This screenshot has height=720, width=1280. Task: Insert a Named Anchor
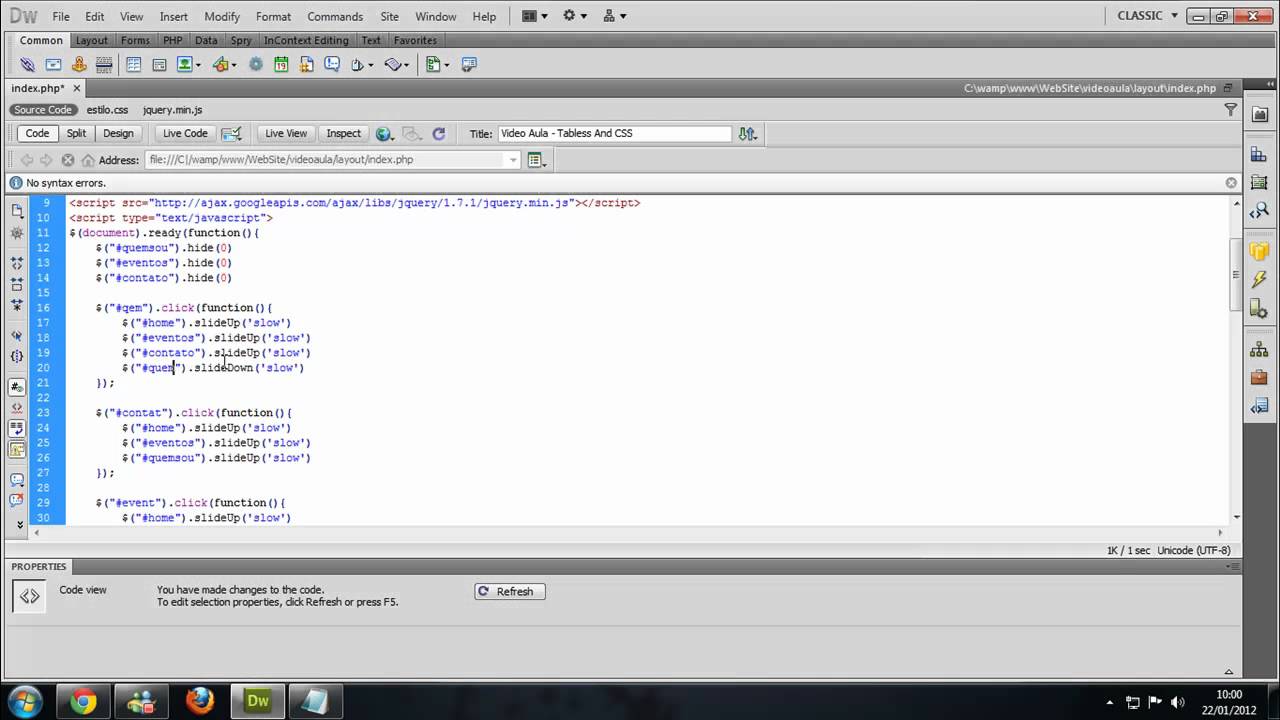pos(79,64)
